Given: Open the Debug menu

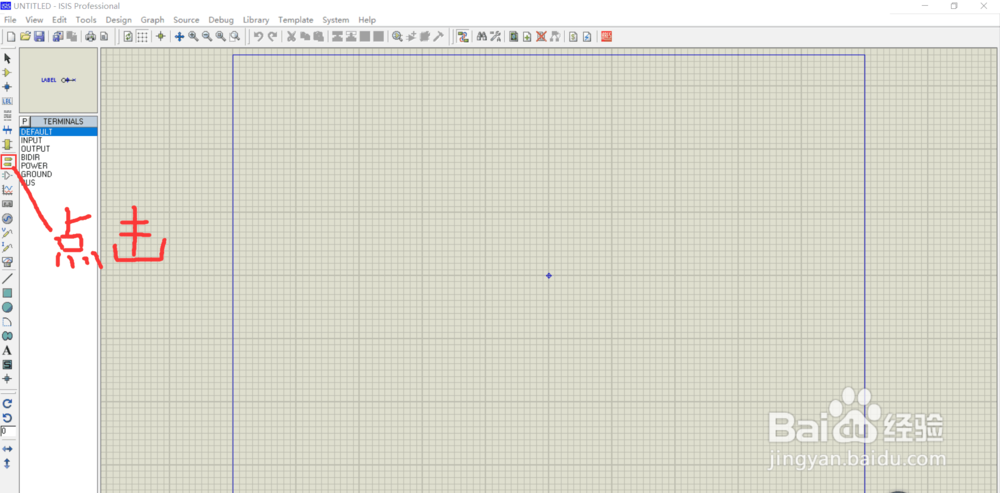Looking at the screenshot, I should pyautogui.click(x=221, y=20).
